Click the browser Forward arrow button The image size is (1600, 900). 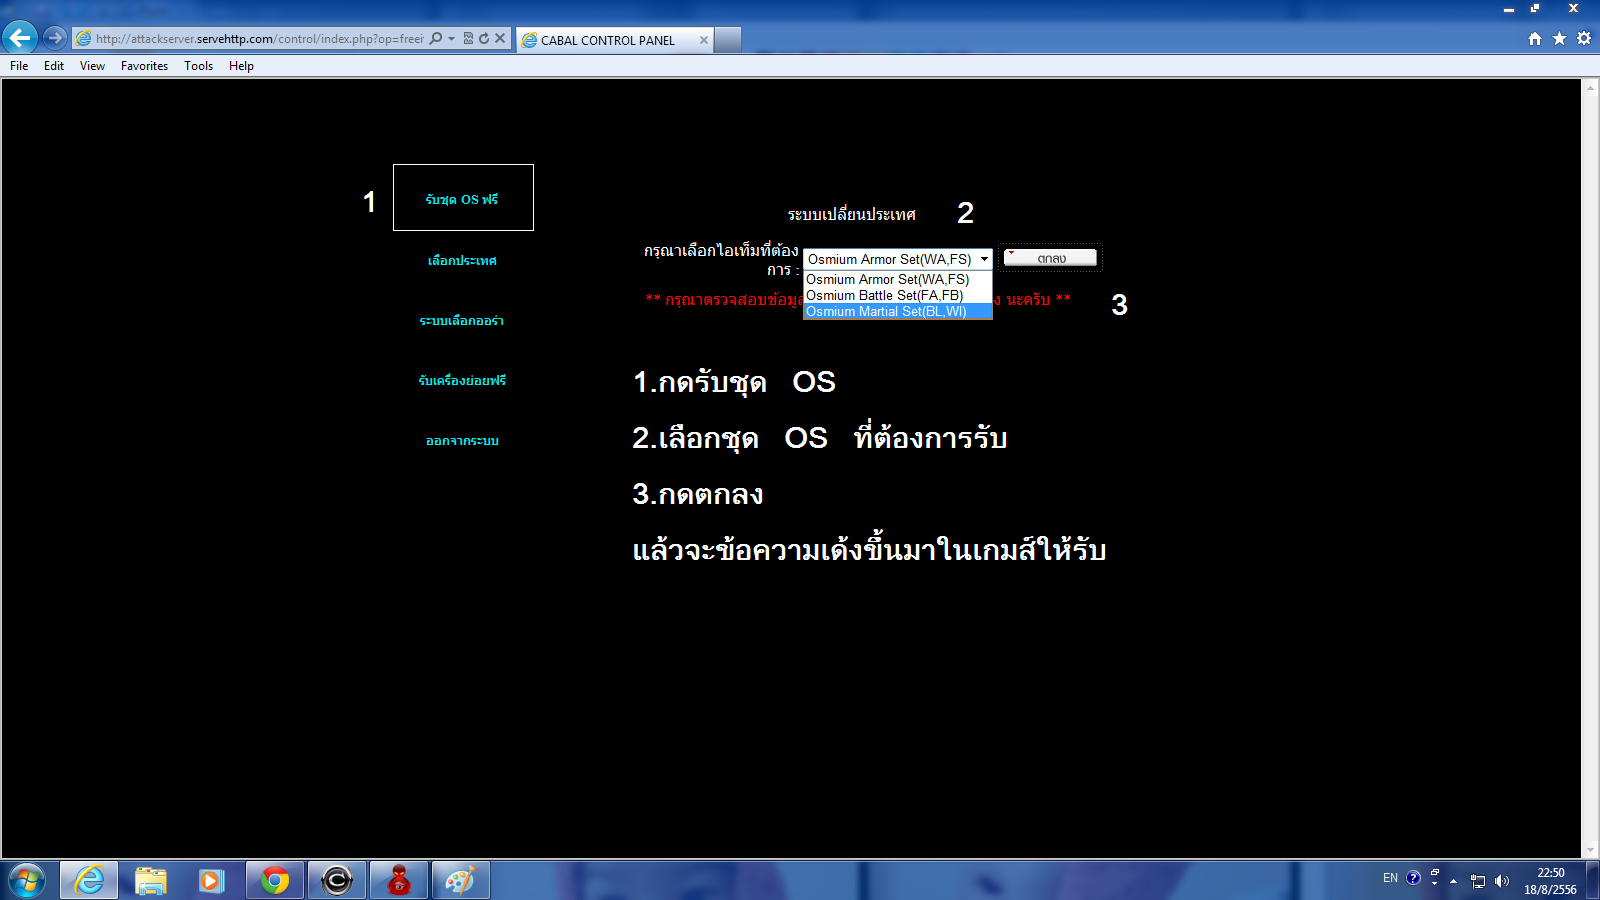(55, 38)
